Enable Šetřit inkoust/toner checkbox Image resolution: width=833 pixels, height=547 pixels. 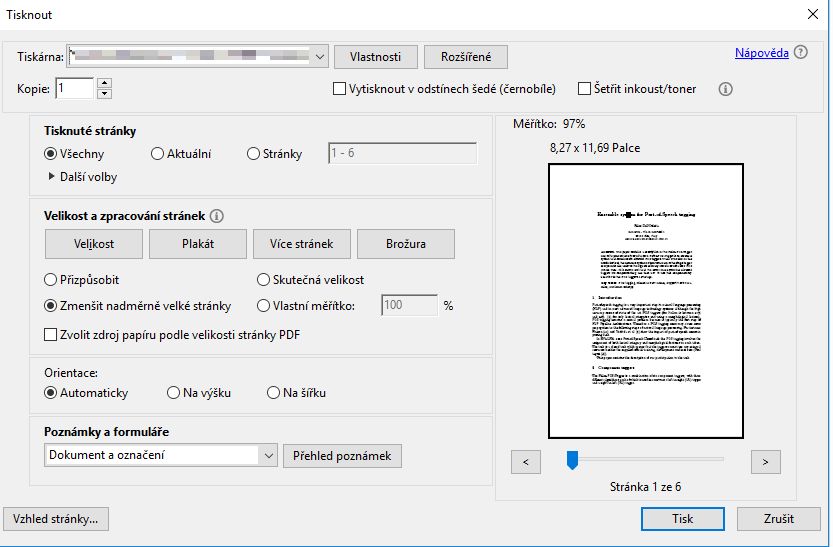pos(584,89)
